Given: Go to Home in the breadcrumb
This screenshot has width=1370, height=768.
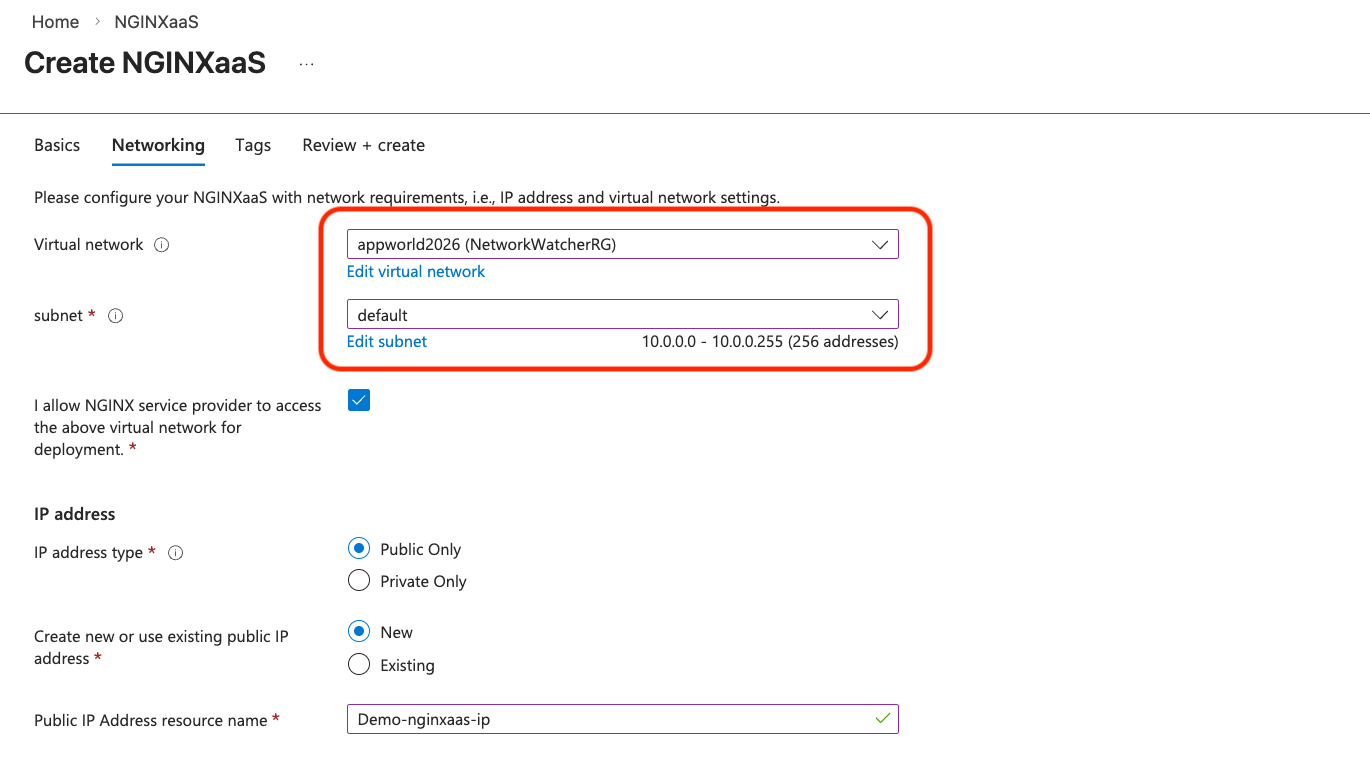Looking at the screenshot, I should coord(55,22).
